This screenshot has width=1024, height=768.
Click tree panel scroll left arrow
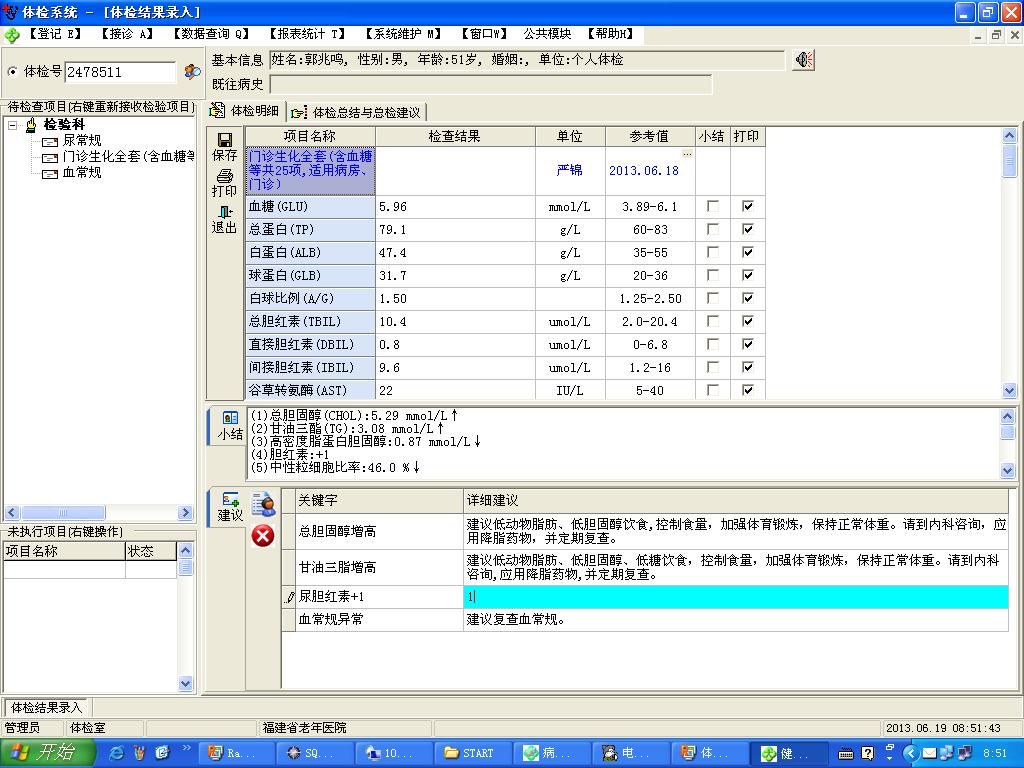click(12, 513)
